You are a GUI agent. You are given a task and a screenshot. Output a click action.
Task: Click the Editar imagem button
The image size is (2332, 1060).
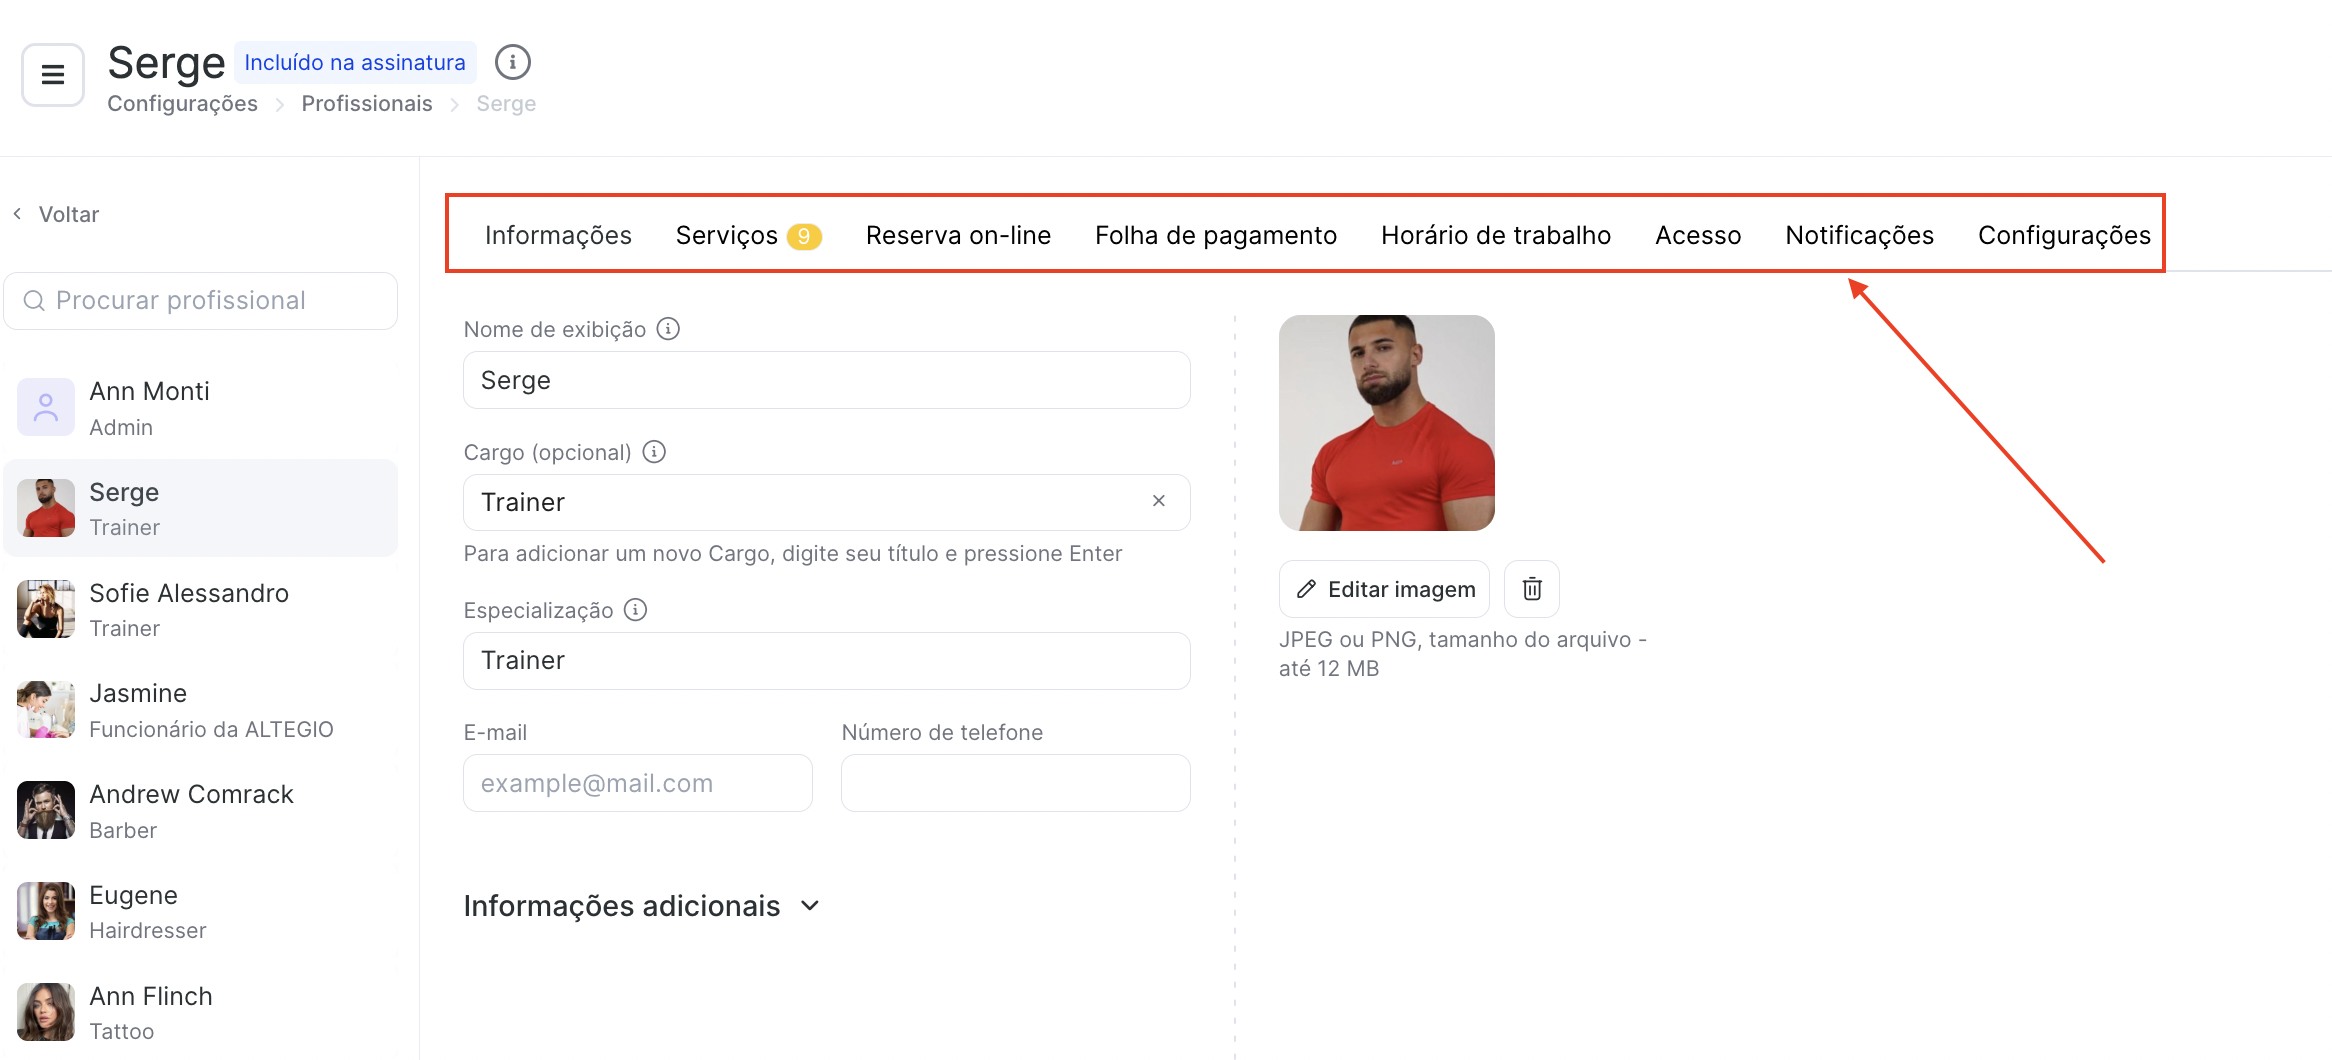(x=1385, y=589)
